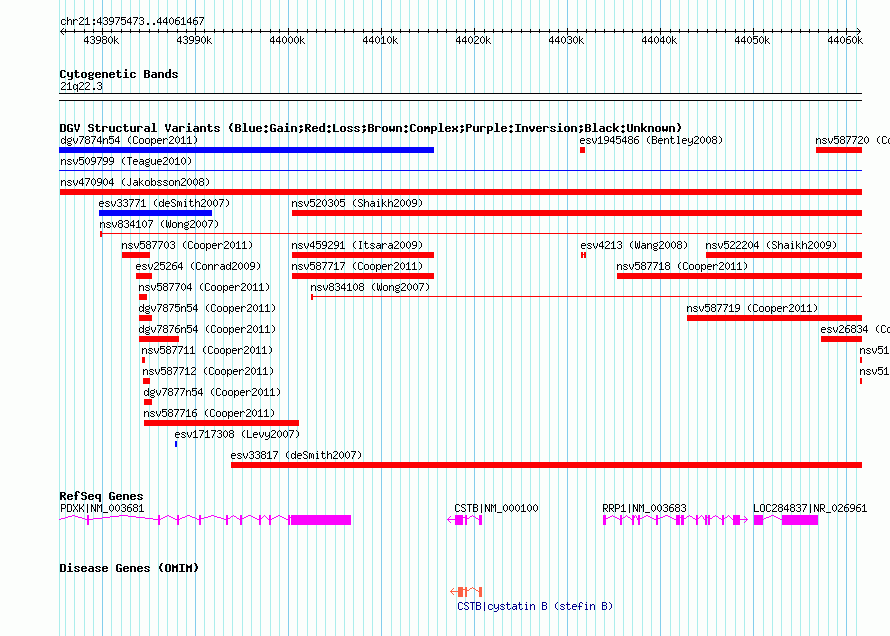Open the RRP1|NM_003683 gene label
The image size is (890, 636).
click(x=644, y=508)
